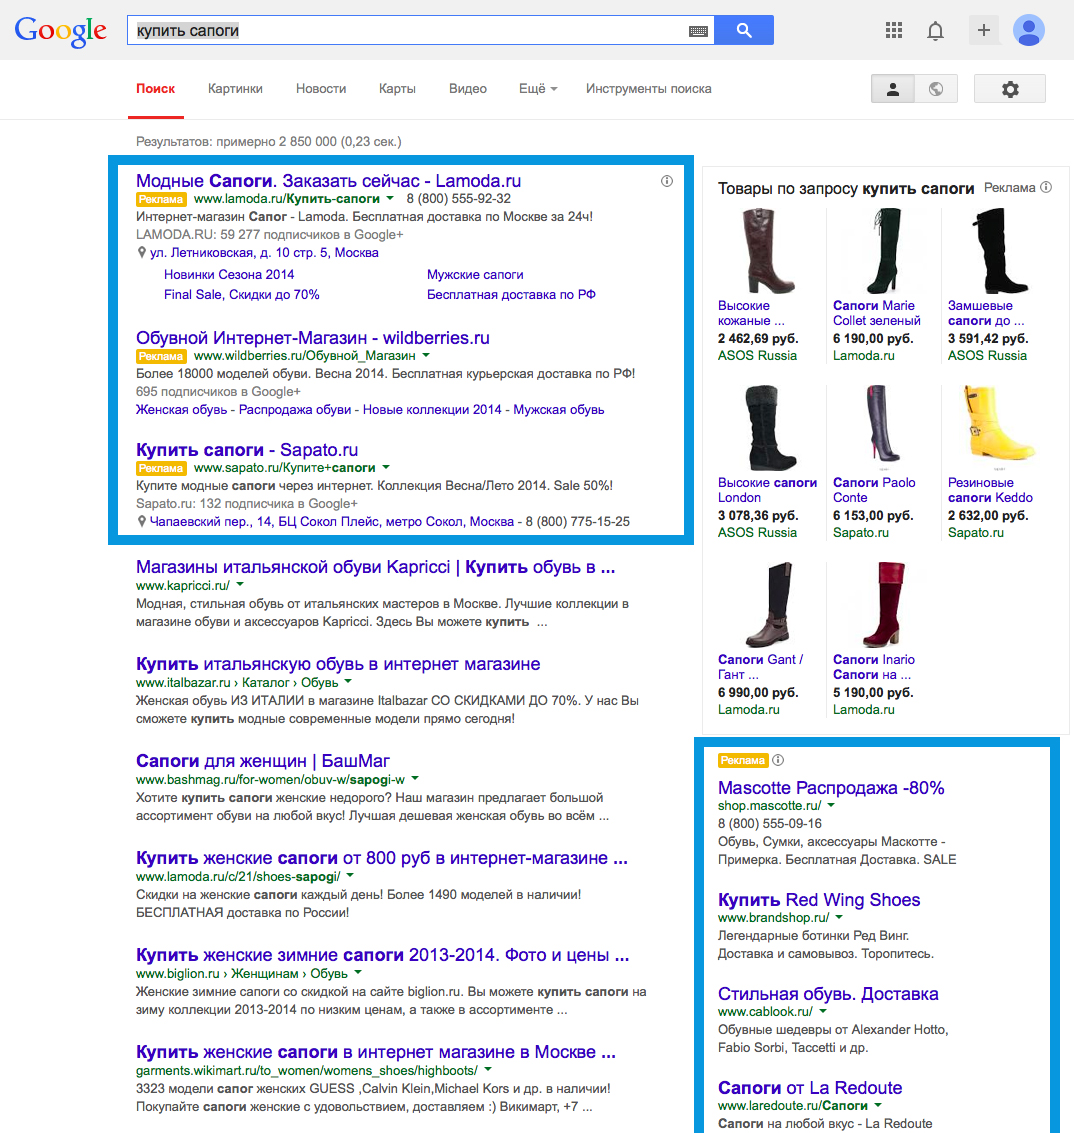The image size is (1074, 1133).
Task: Open Сапоги от La Redoute ad
Action: click(x=810, y=1087)
